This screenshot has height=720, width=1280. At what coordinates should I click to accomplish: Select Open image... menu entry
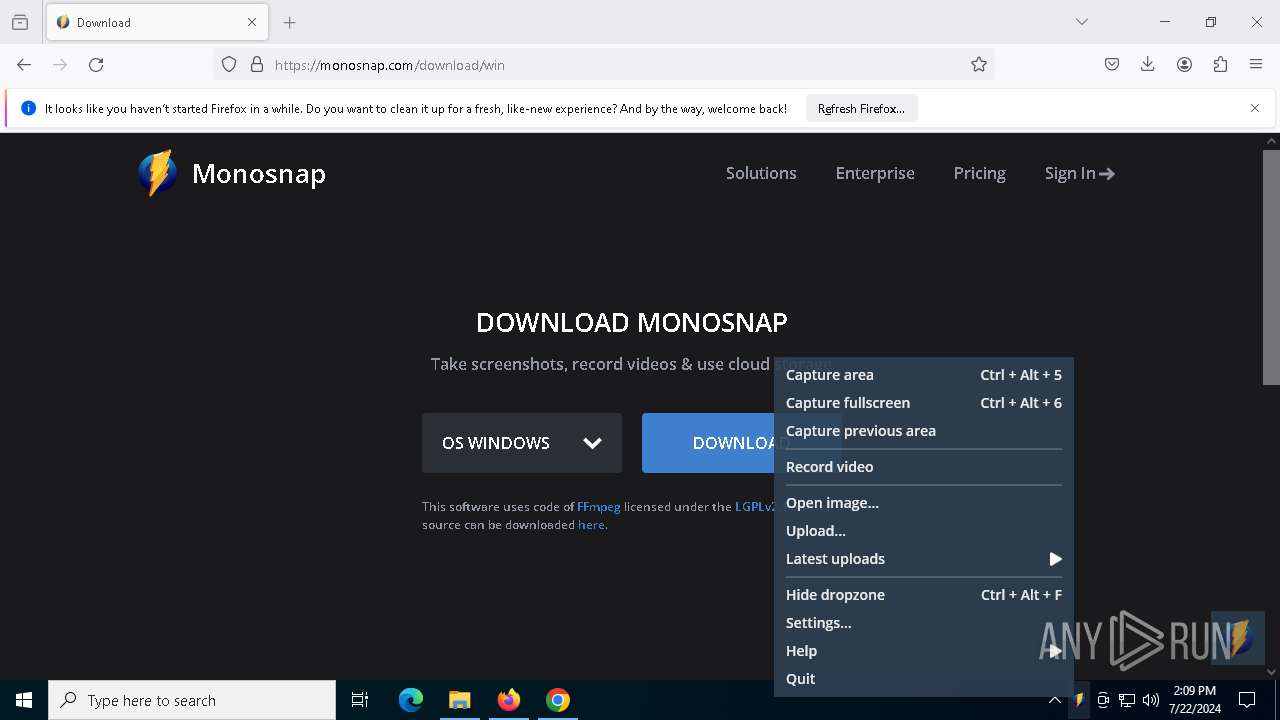924,503
